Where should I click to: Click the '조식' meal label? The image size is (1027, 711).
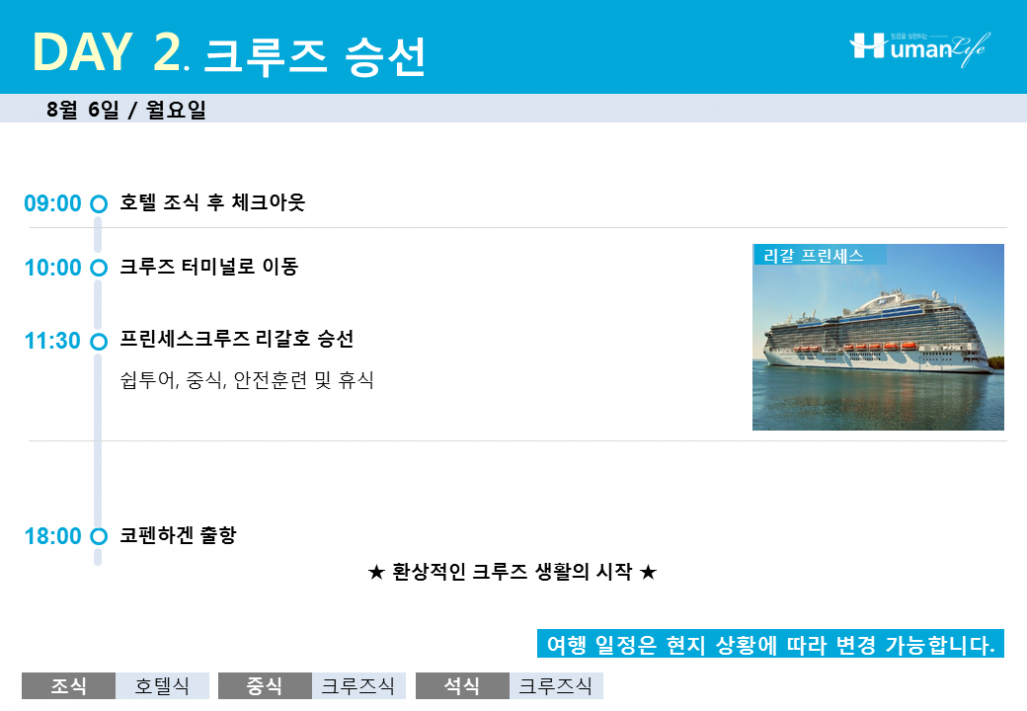coord(69,685)
